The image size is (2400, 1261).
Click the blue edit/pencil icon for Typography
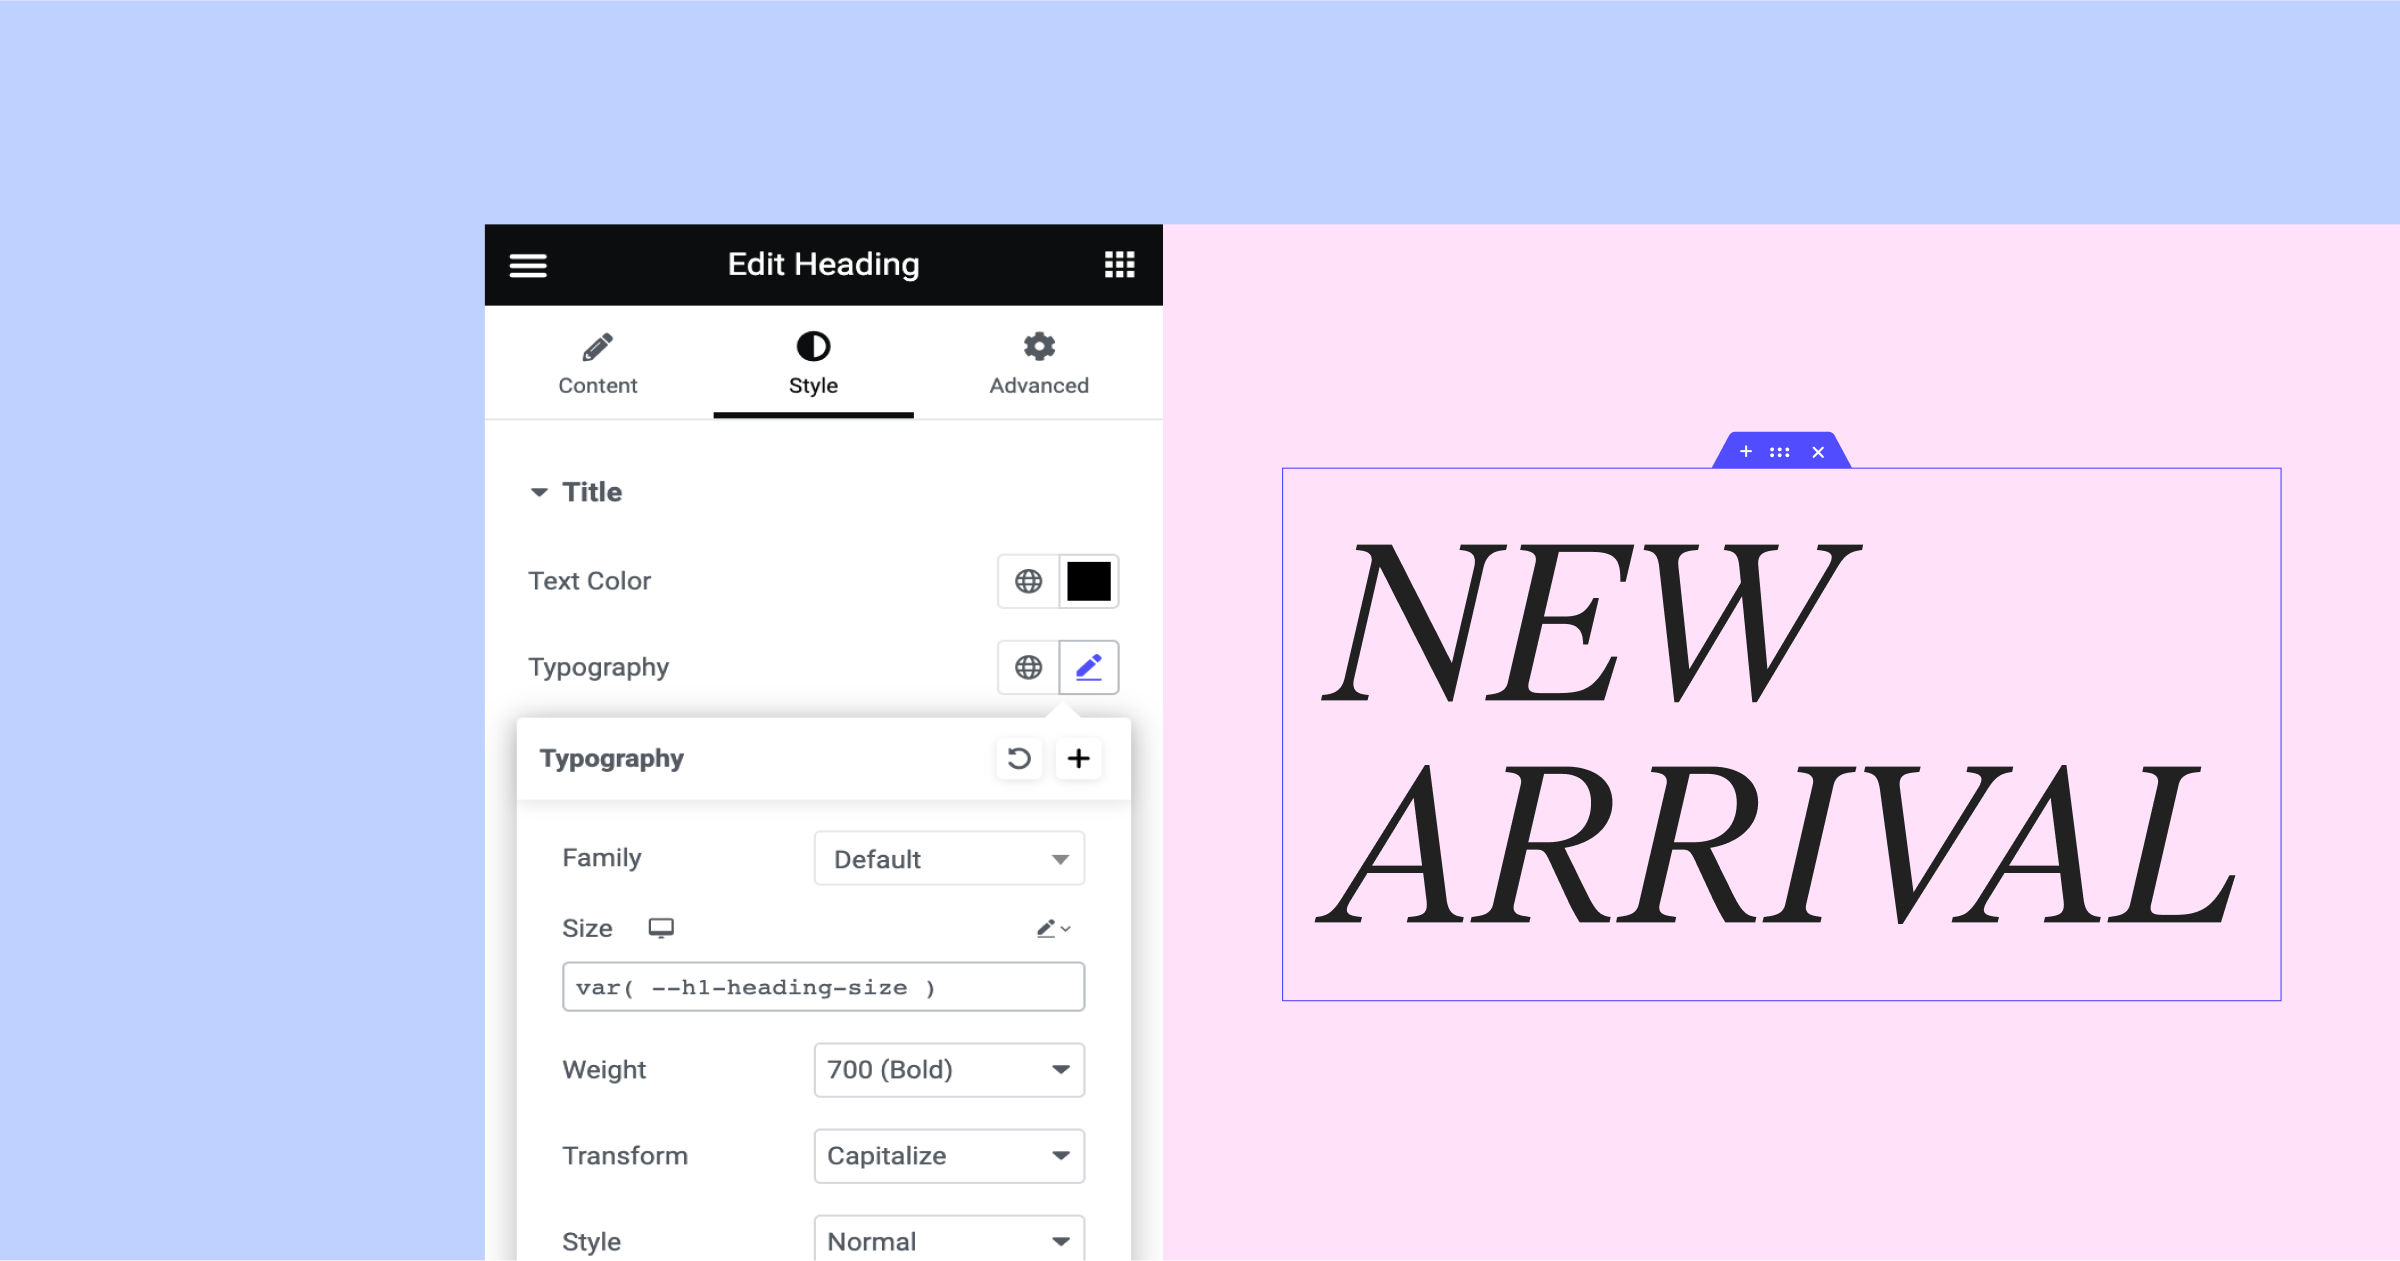click(x=1089, y=667)
